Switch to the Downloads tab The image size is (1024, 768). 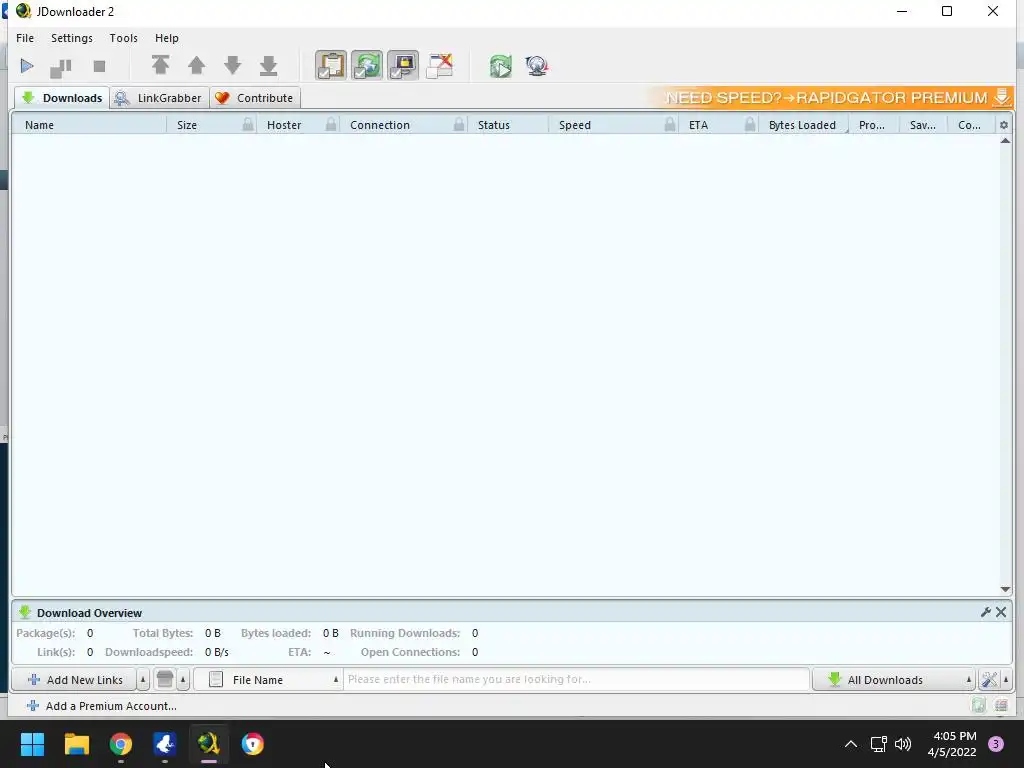62,98
